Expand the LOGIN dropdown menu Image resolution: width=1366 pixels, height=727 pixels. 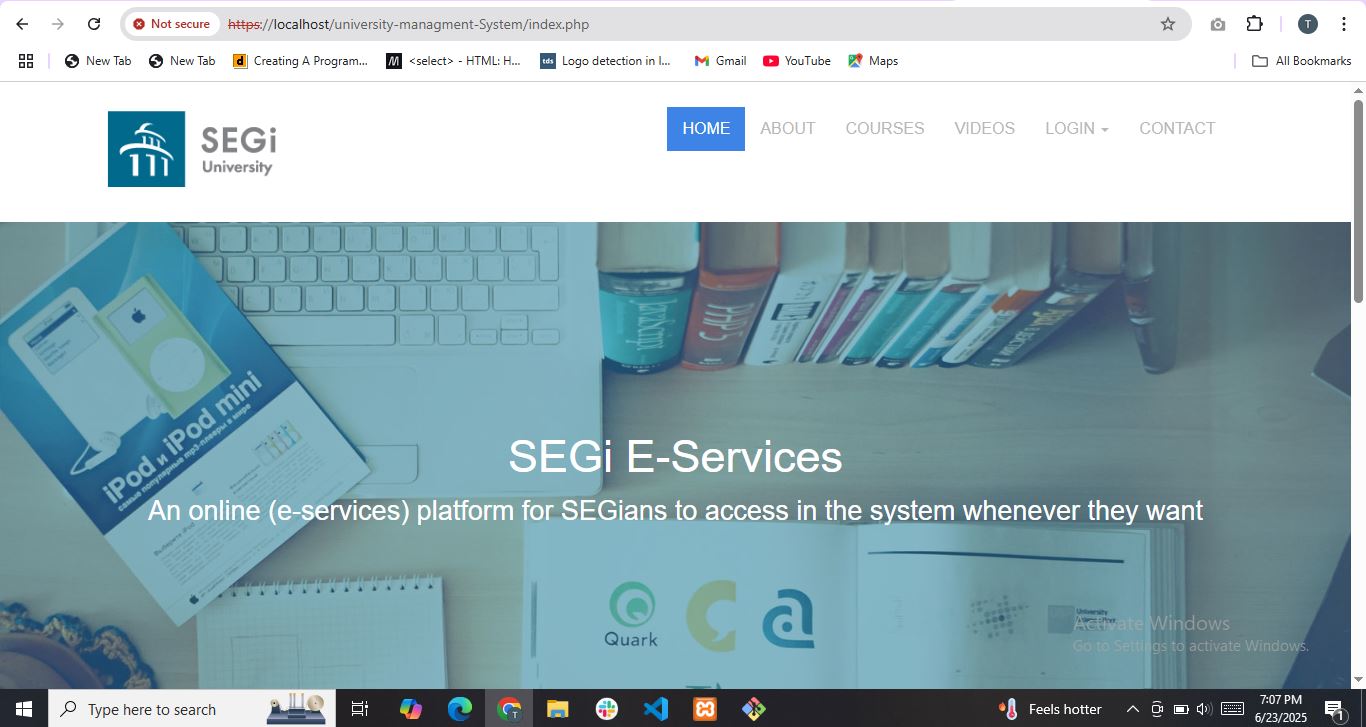tap(1077, 129)
